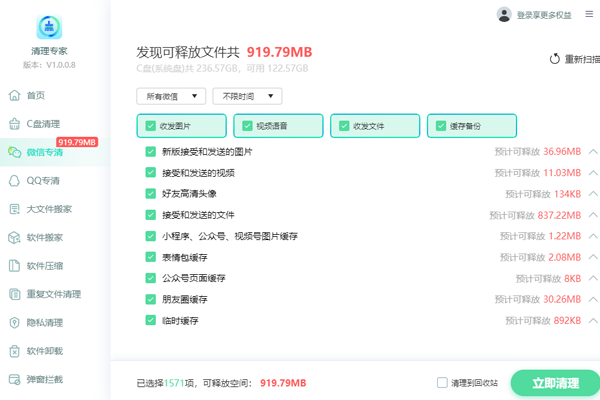
Task: Expand the 1.22MB mini-program cache chevron
Action: click(x=593, y=236)
